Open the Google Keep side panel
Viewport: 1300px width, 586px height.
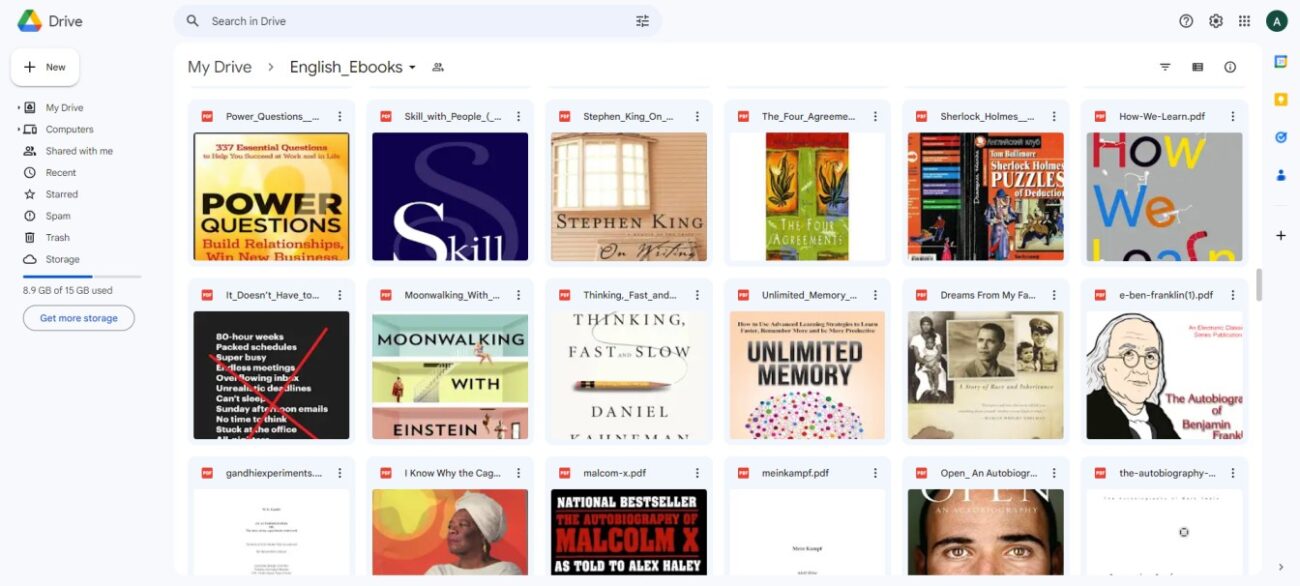[x=1281, y=99]
